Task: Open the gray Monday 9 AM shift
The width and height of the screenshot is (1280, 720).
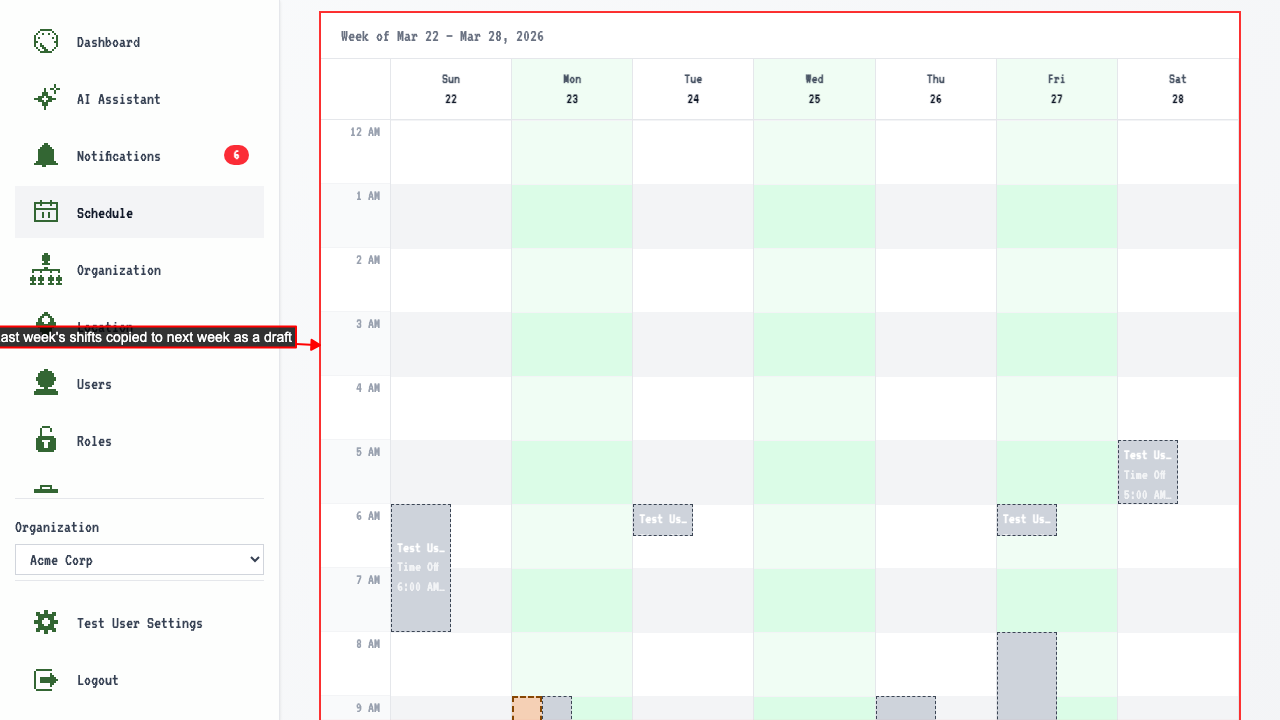Action: tap(557, 708)
